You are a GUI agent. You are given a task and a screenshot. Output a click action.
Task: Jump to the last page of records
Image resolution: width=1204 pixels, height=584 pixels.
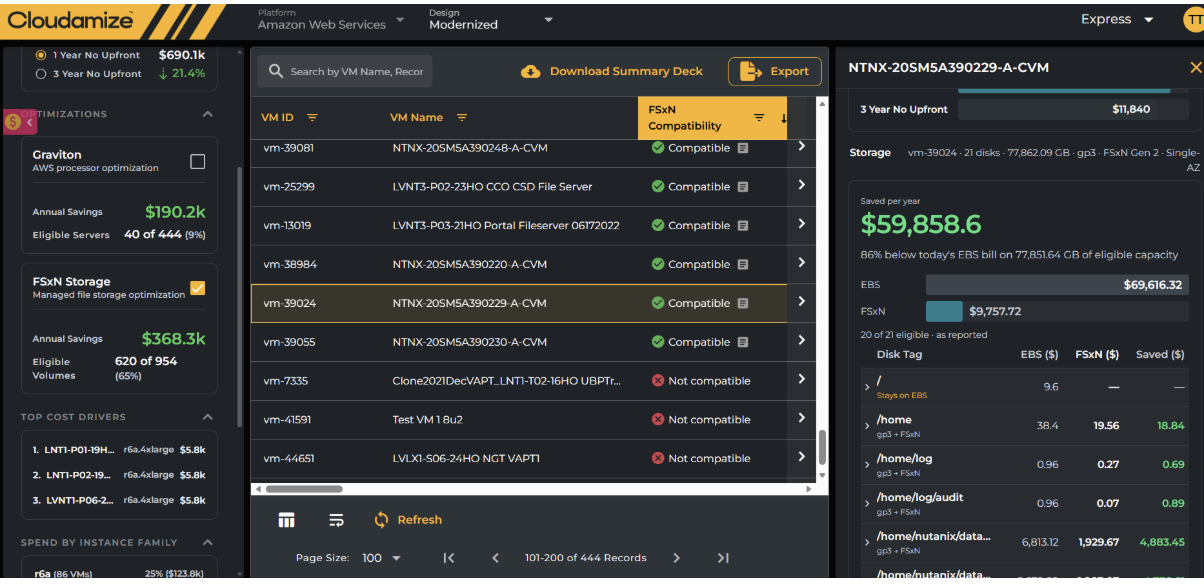[723, 558]
